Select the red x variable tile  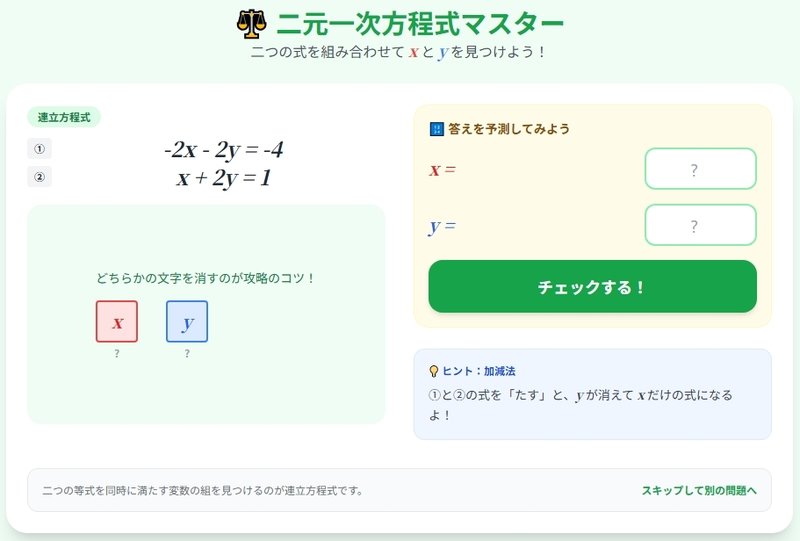117,322
